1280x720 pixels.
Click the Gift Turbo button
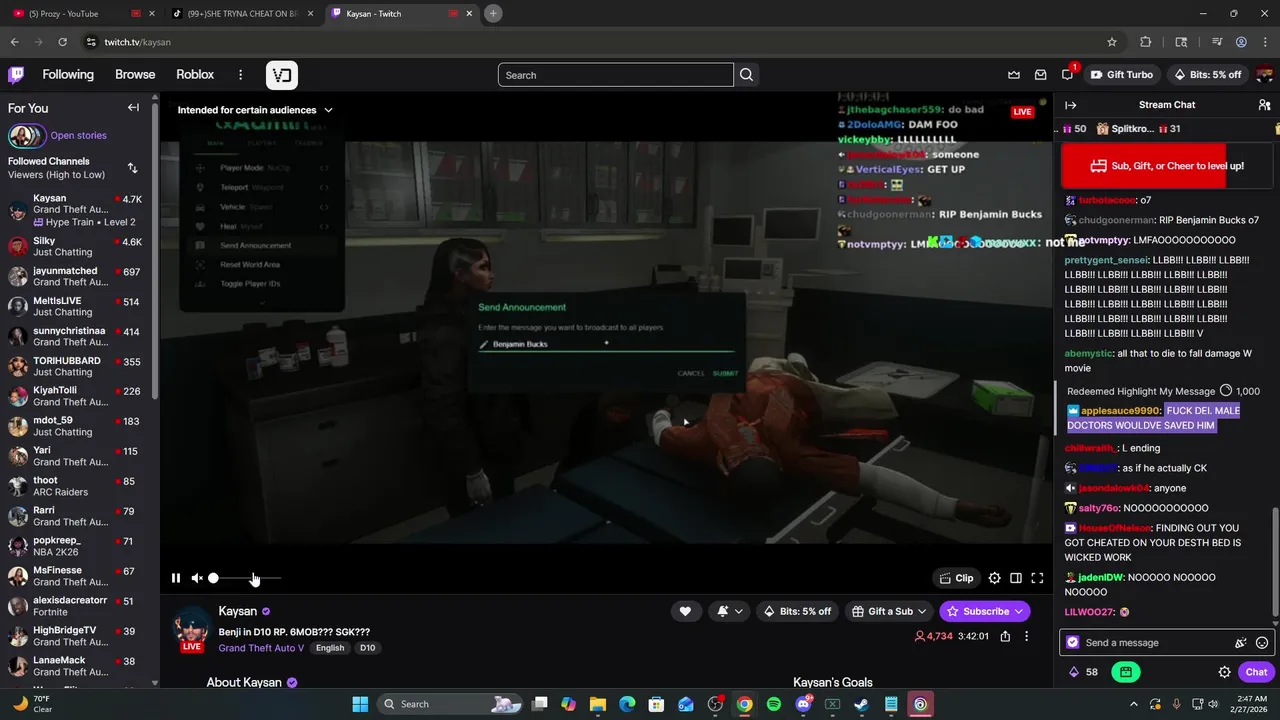1122,75
